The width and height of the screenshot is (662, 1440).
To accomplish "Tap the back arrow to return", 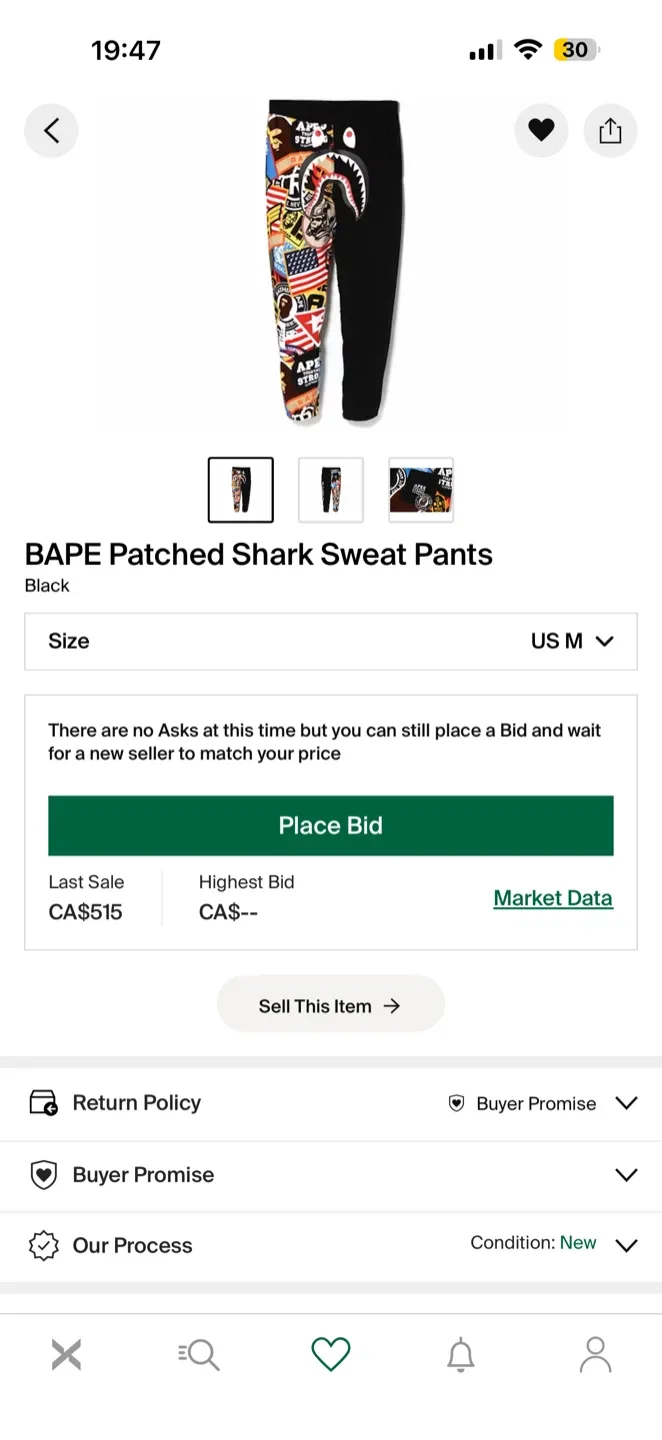I will [51, 130].
